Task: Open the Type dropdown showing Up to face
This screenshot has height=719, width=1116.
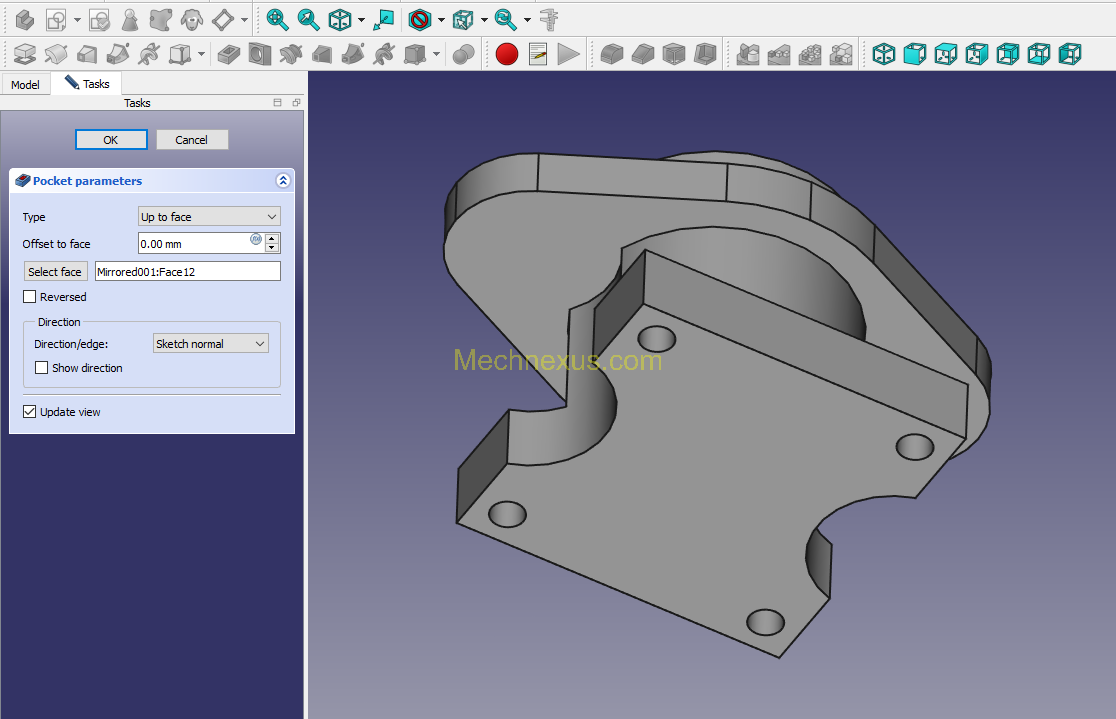Action: coord(209,216)
